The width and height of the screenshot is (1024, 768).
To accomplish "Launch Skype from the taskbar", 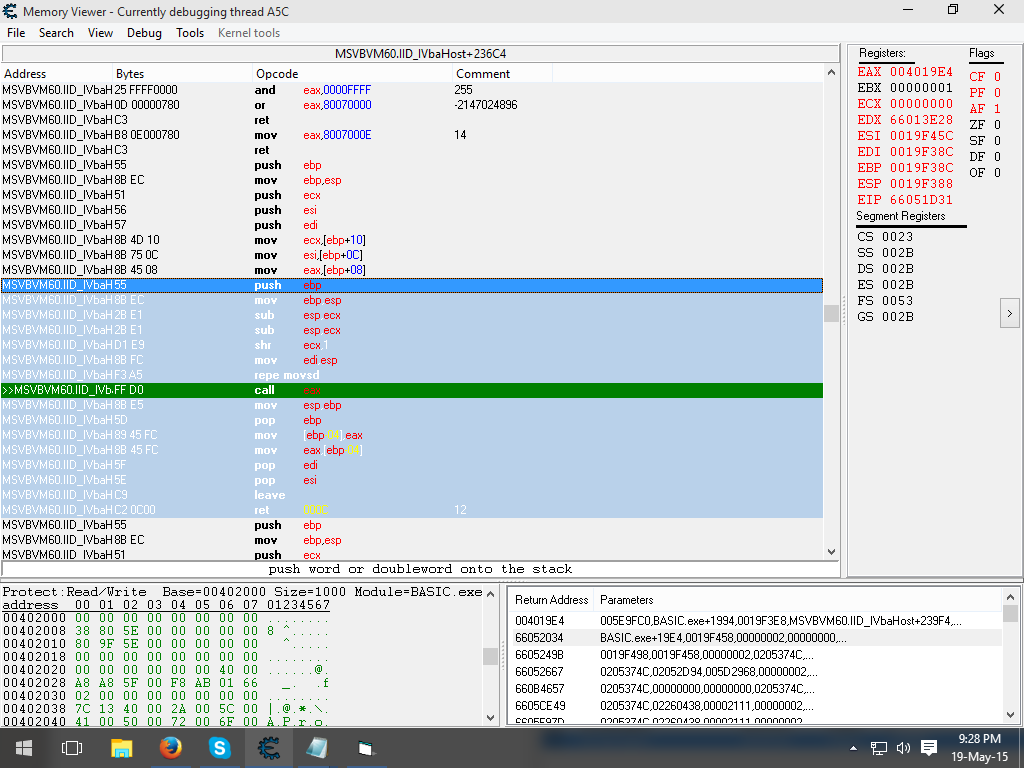I will 219,747.
